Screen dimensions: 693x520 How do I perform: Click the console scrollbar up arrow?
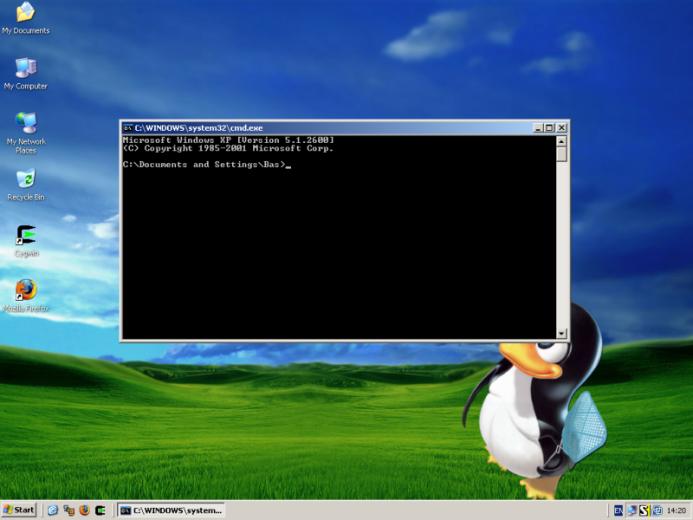561,141
